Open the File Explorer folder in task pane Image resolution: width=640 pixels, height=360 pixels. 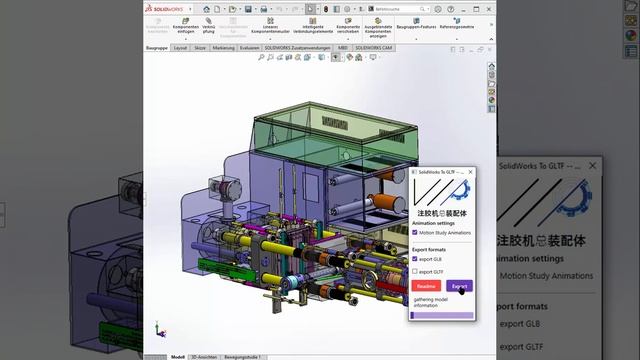click(x=491, y=83)
